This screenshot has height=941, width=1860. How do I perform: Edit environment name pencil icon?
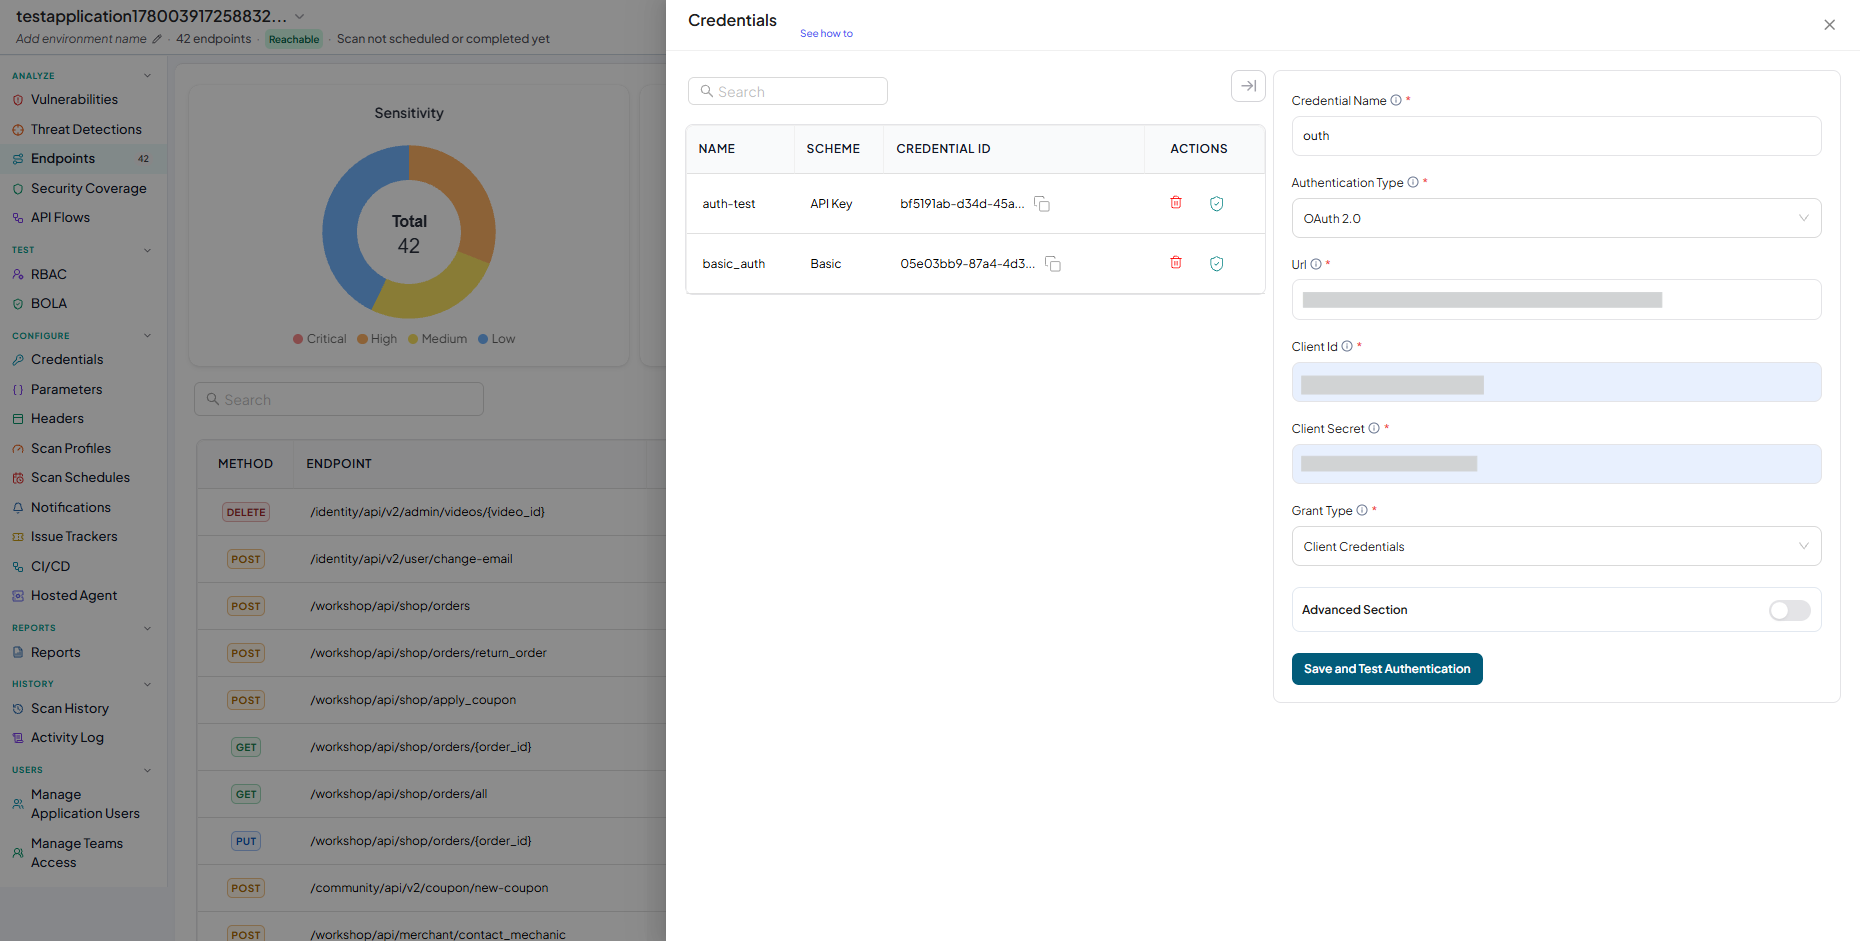click(x=156, y=39)
